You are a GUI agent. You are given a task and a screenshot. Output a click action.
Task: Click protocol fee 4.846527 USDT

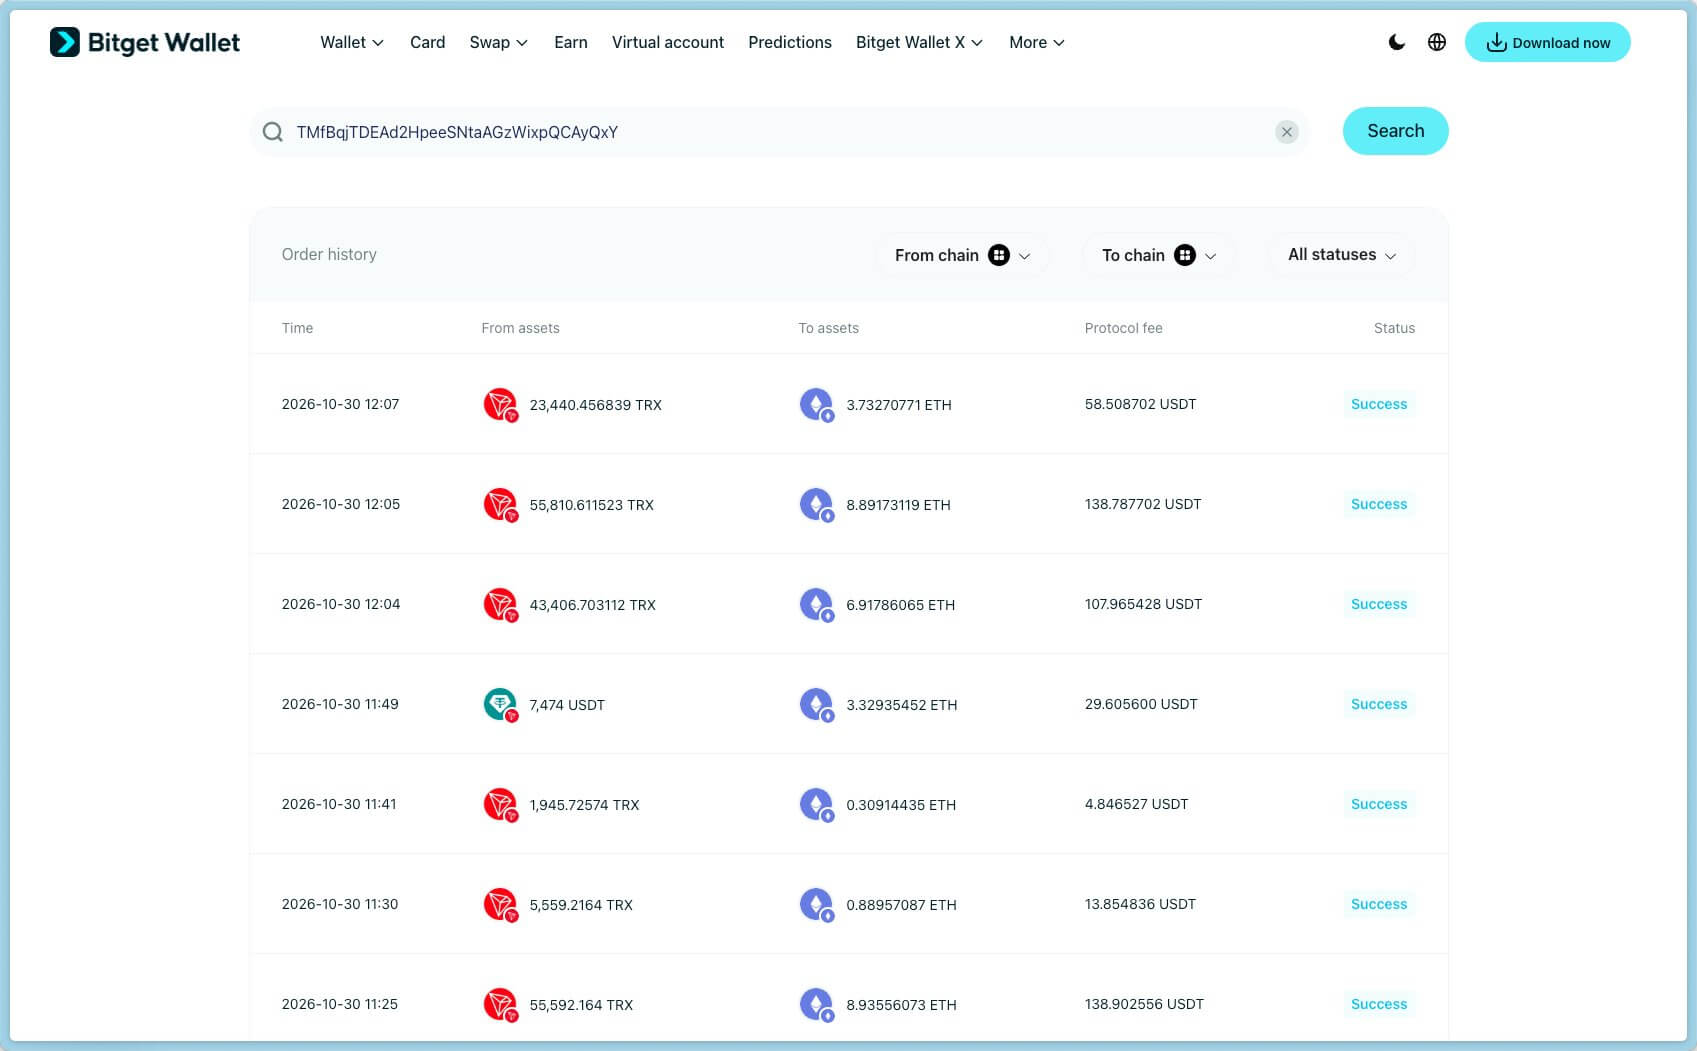pos(1137,804)
